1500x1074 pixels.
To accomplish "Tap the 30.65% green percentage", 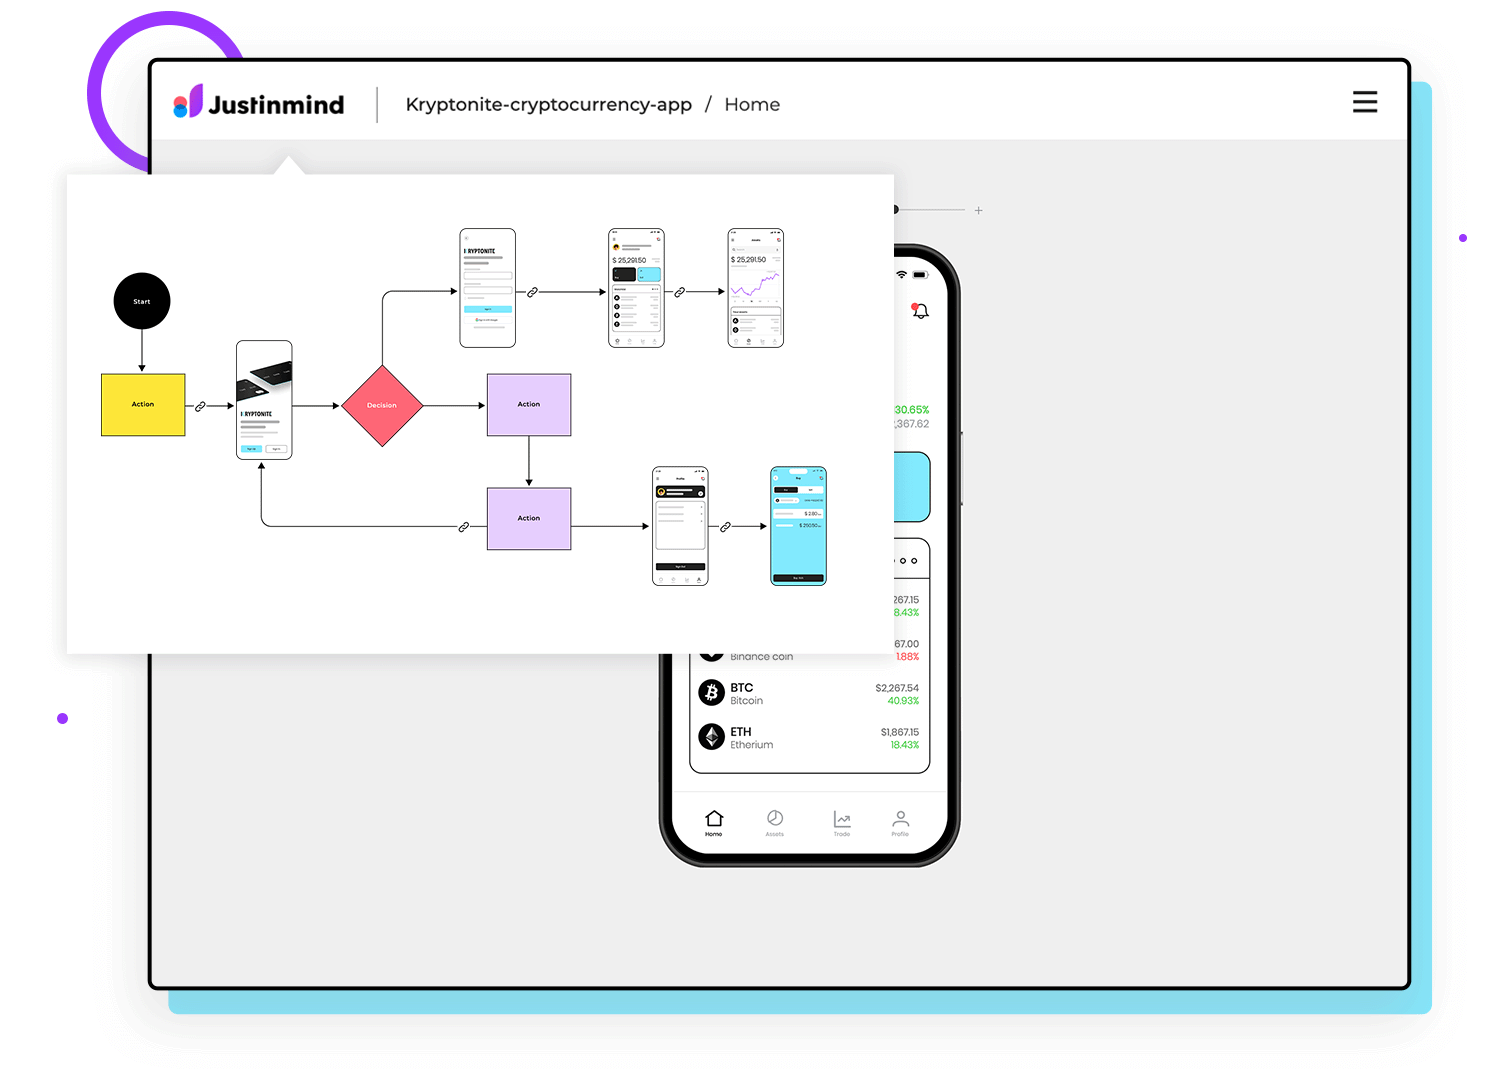I will pos(912,410).
